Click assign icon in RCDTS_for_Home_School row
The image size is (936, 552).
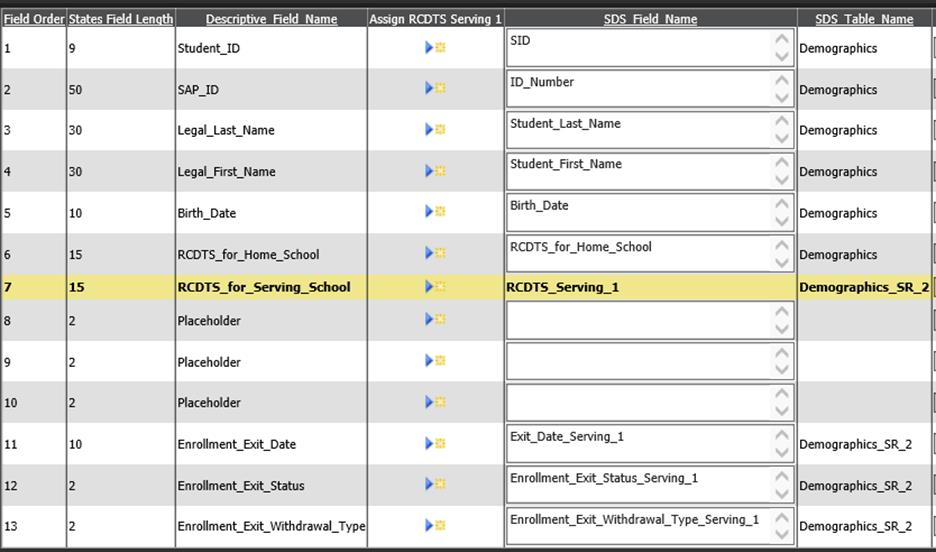point(435,254)
